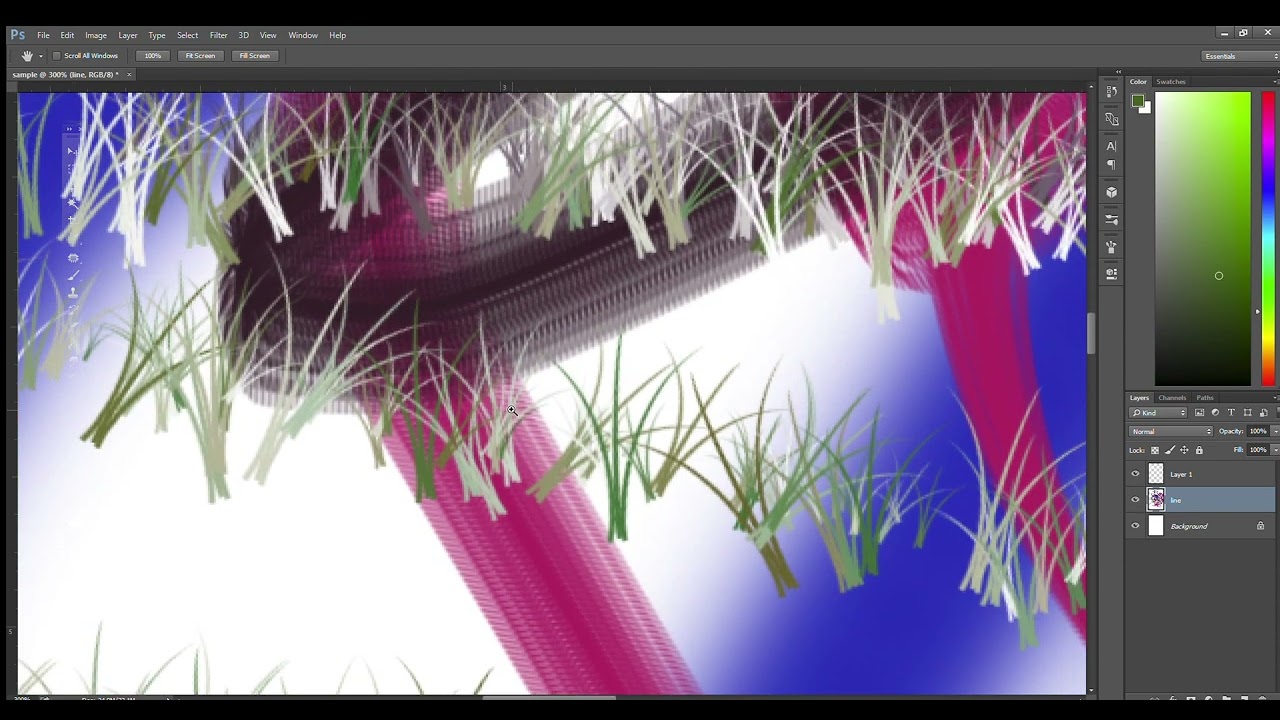The width and height of the screenshot is (1280, 720).
Task: Click the Fit Screen button
Action: [200, 56]
